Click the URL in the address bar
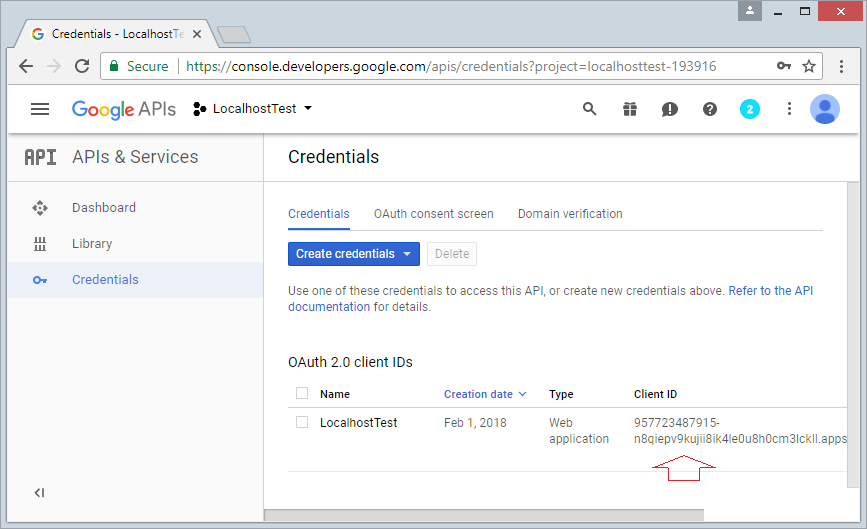The image size is (867, 529). tap(451, 66)
